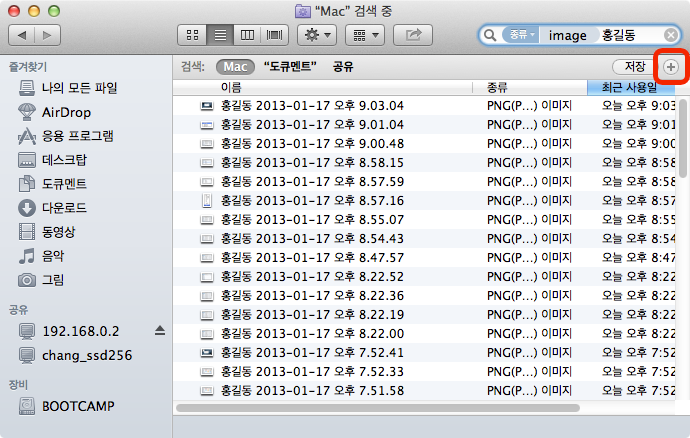This screenshot has width=690, height=438.
Task: Click the BOOTCAMP disk icon
Action: [26, 406]
